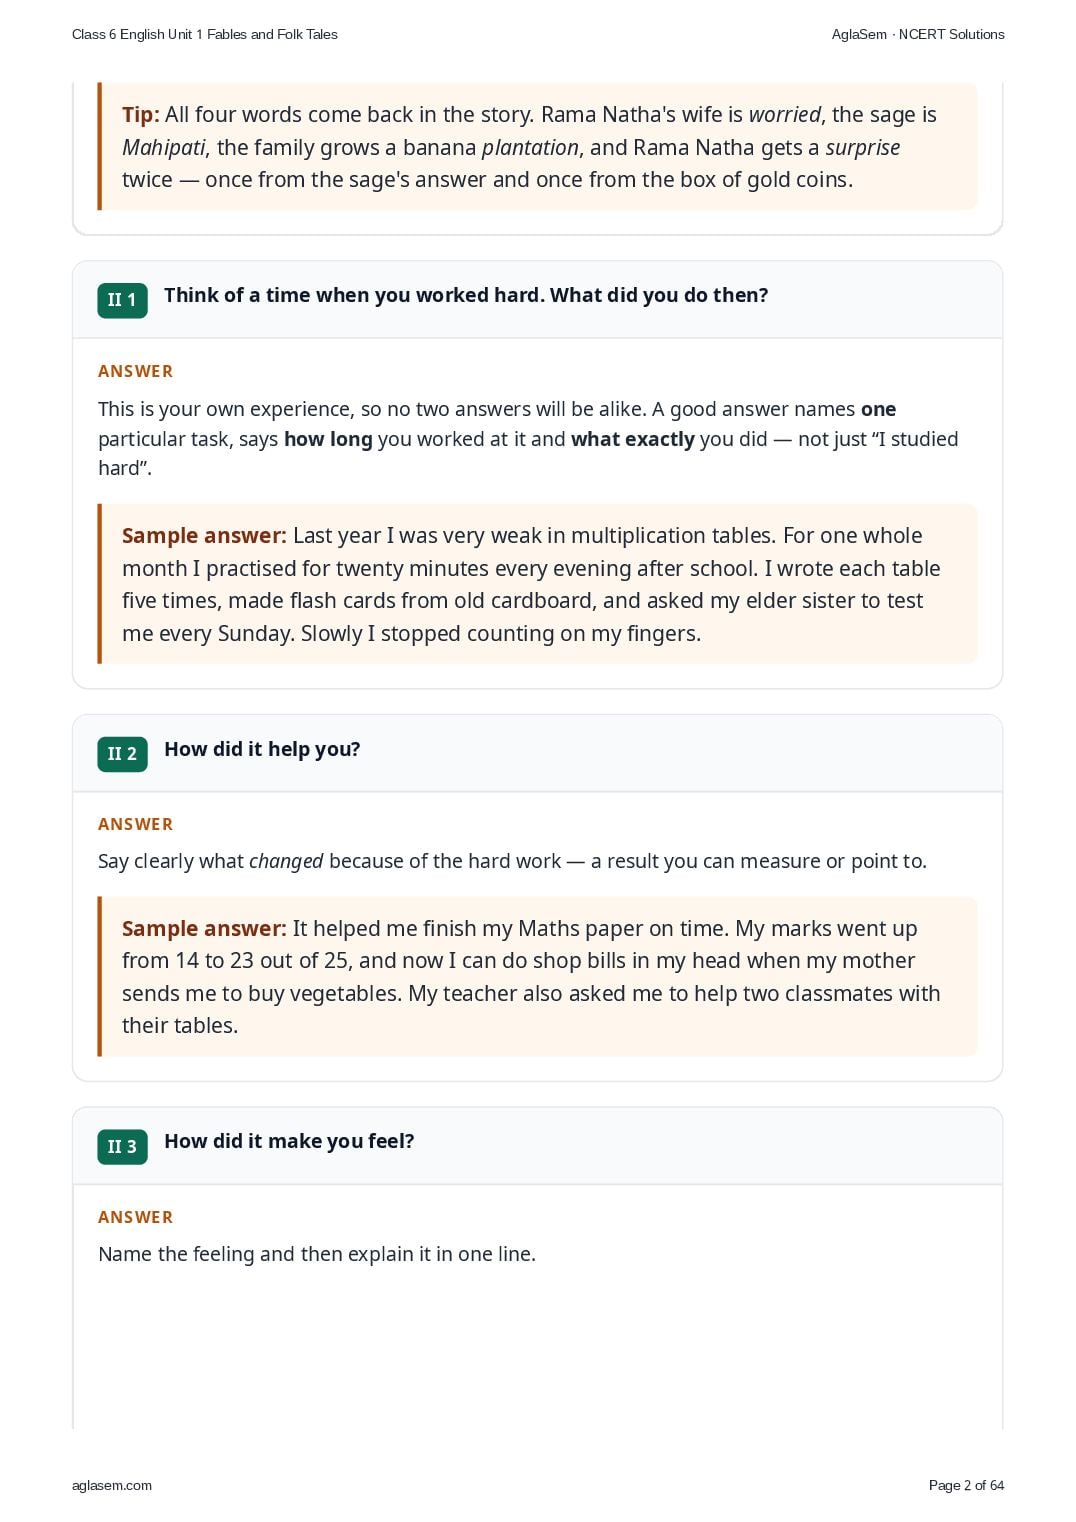The image size is (1076, 1522).
Task: Click the bold 'Tip:' label in the callout
Action: pos(140,114)
